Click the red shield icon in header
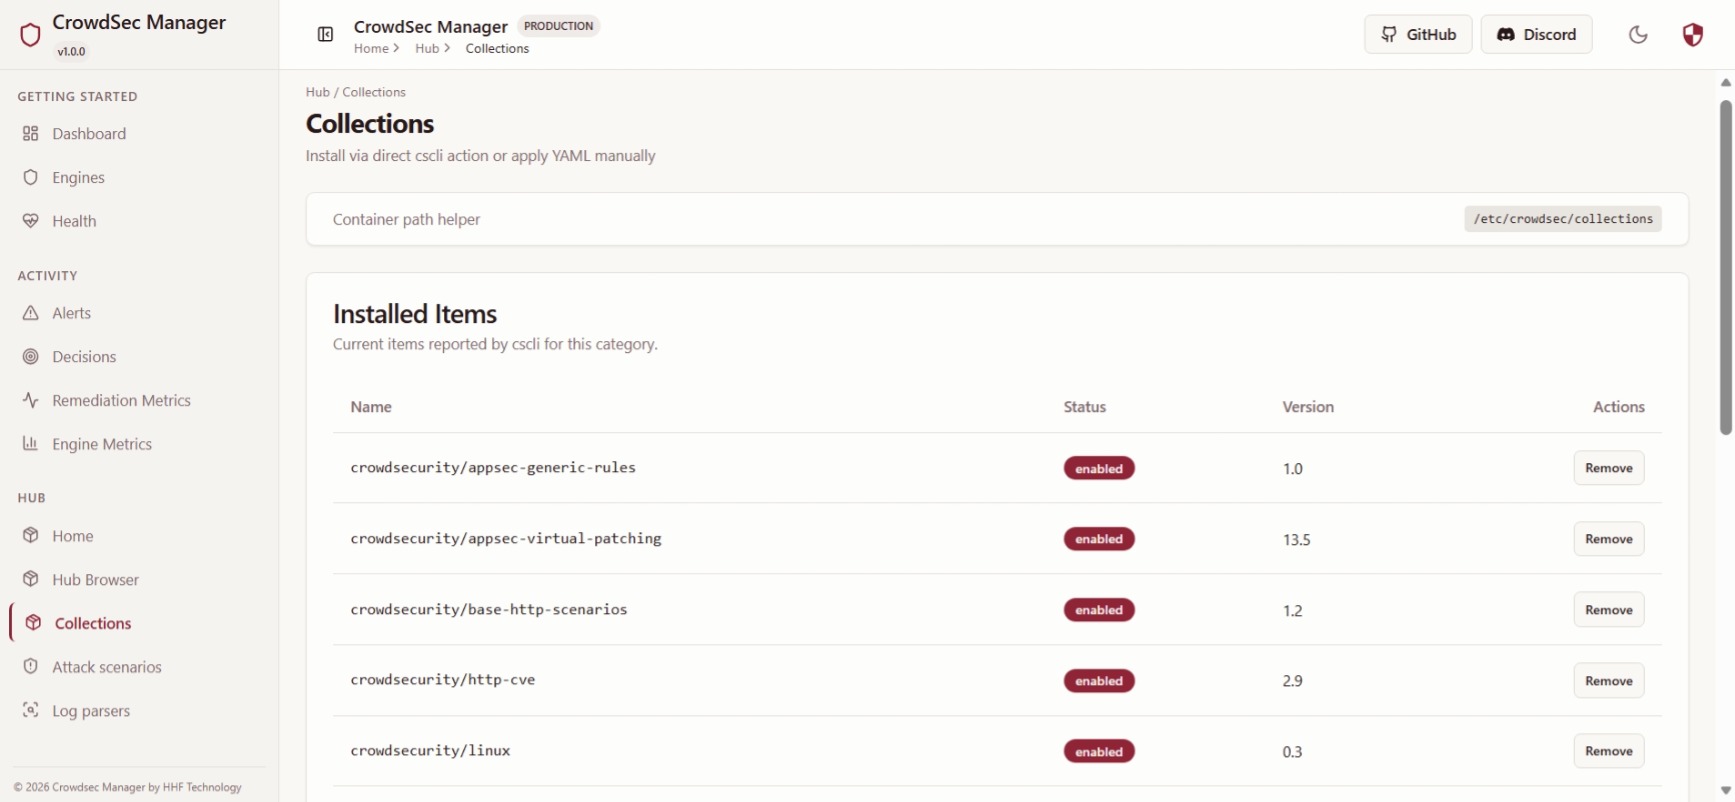1735x802 pixels. [1692, 35]
